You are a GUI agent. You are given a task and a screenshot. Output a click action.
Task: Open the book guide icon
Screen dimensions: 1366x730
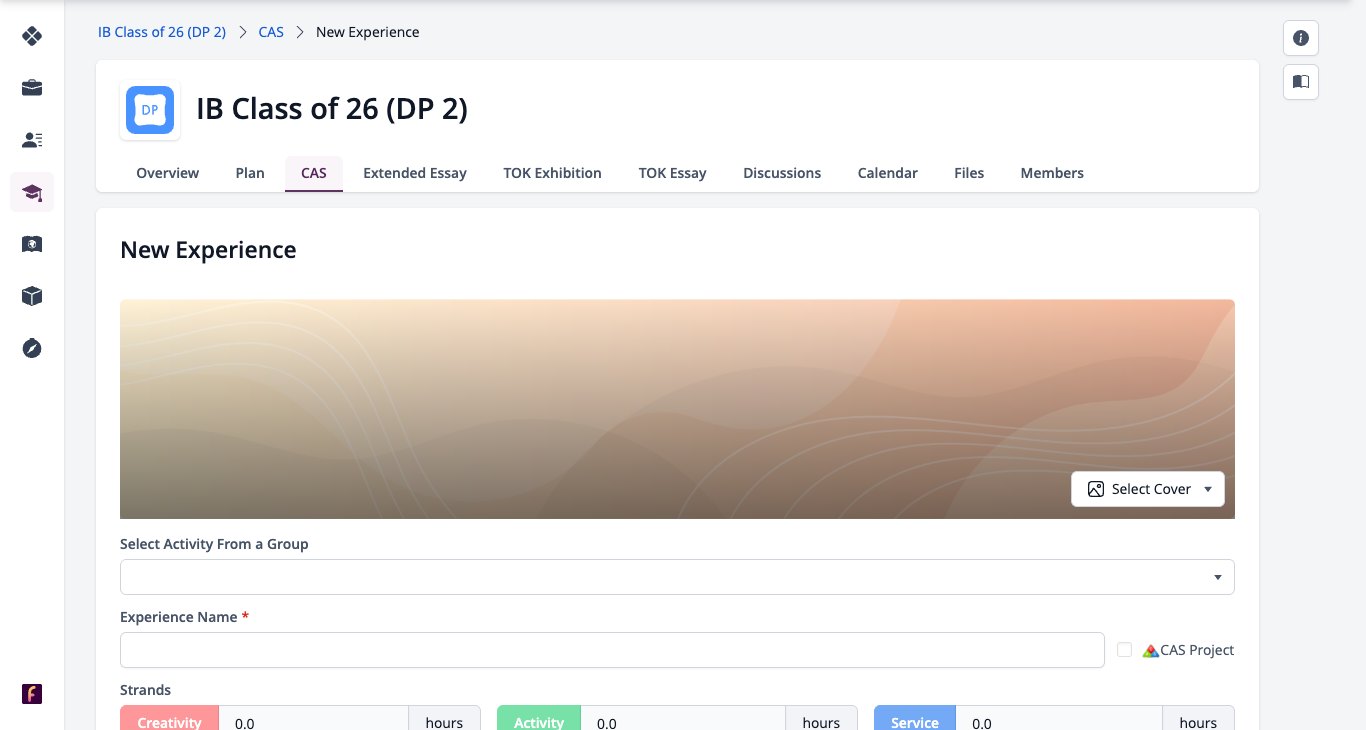1301,82
